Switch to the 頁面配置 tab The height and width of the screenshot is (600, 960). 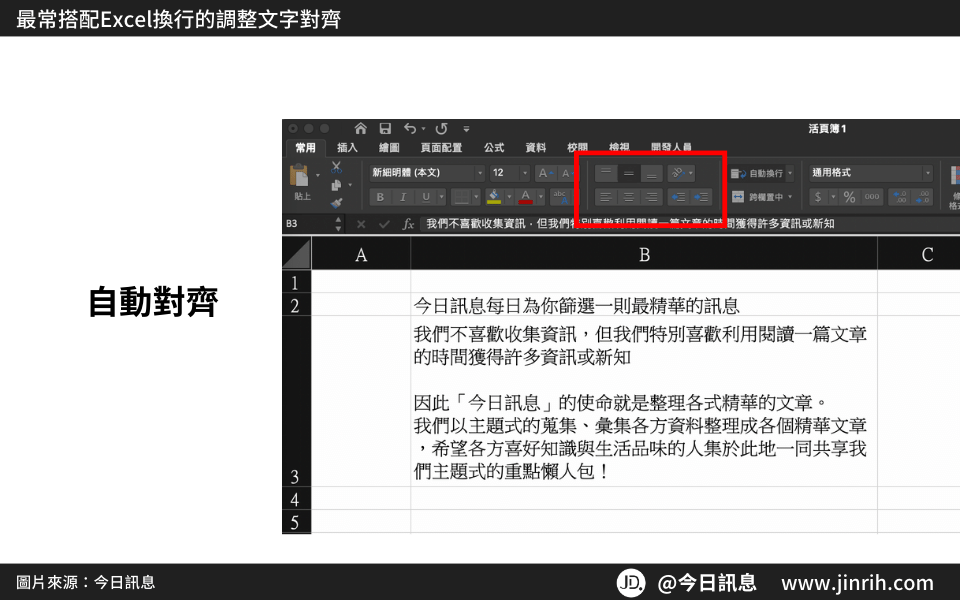441,148
